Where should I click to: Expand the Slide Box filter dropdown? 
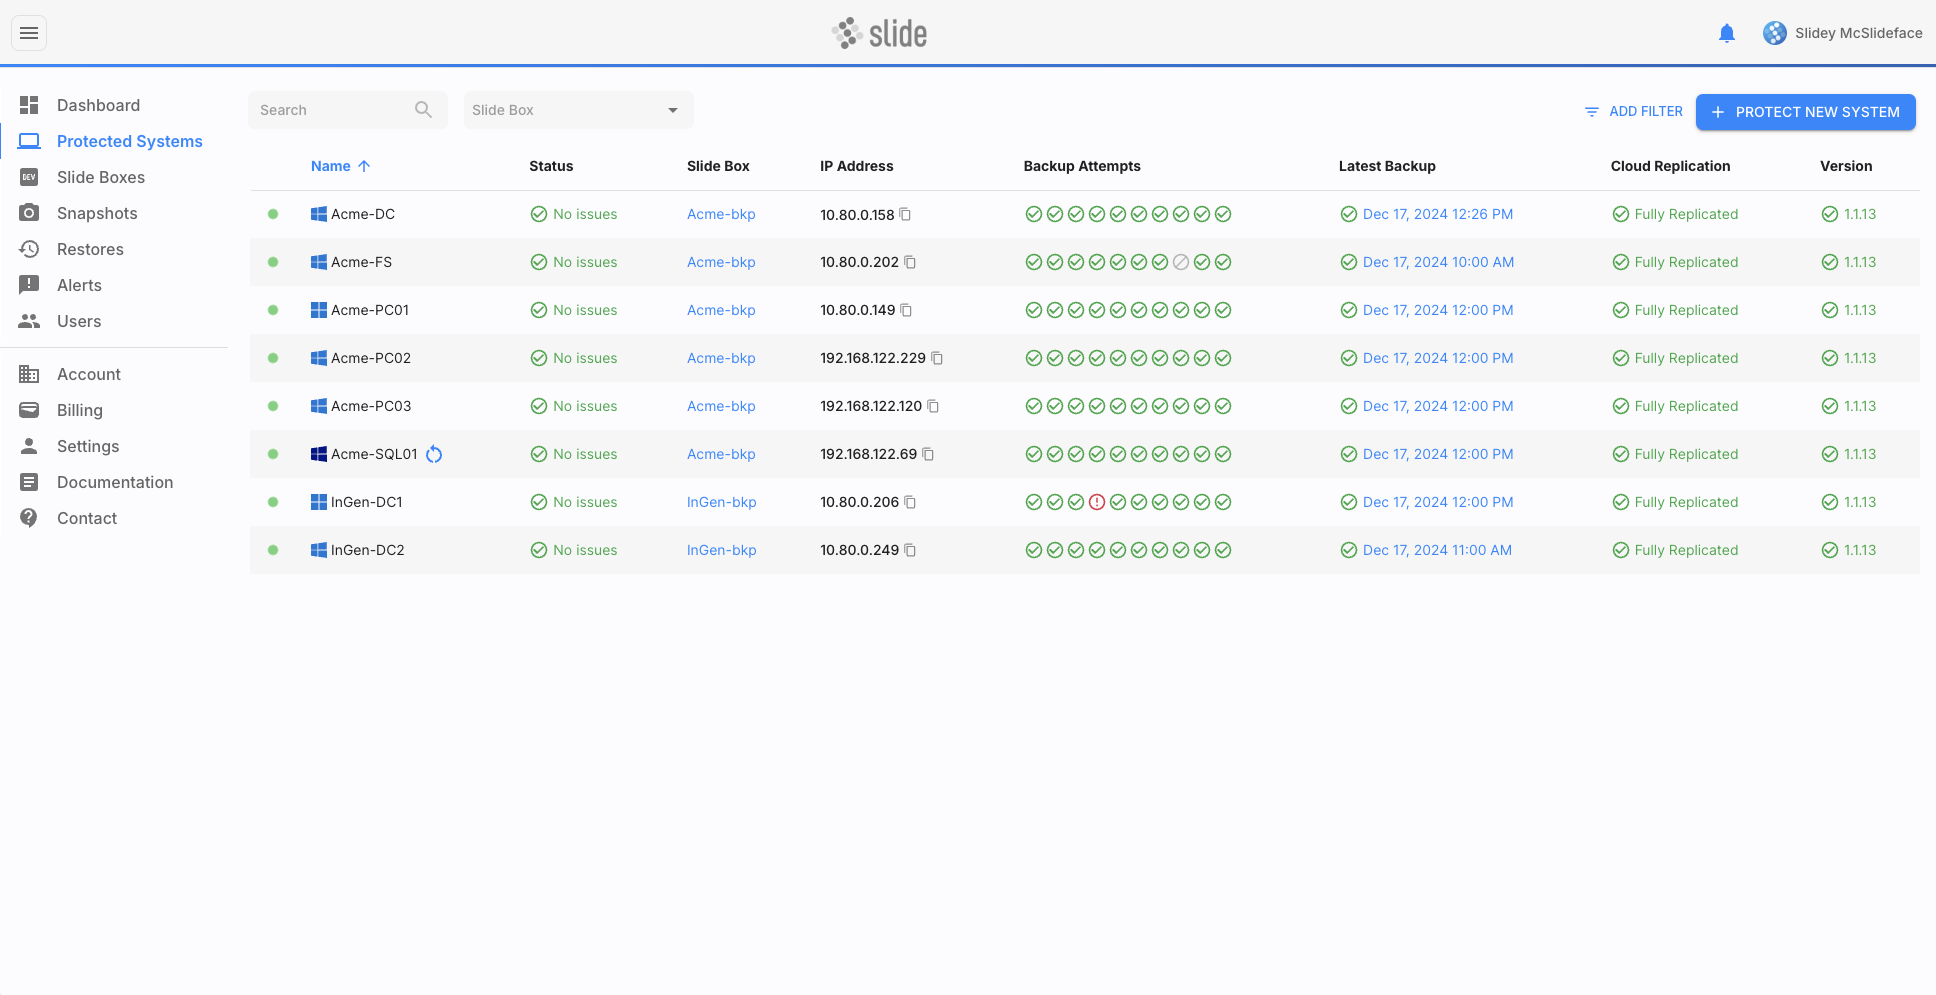click(x=578, y=110)
